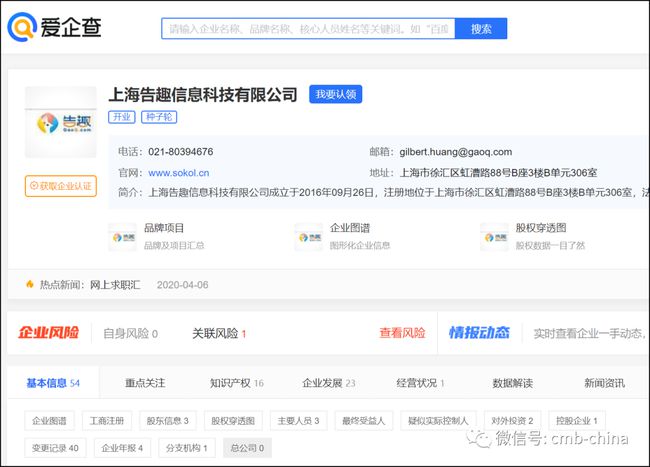
Task: Click 对外投资 2 chip
Action: pyautogui.click(x=512, y=421)
